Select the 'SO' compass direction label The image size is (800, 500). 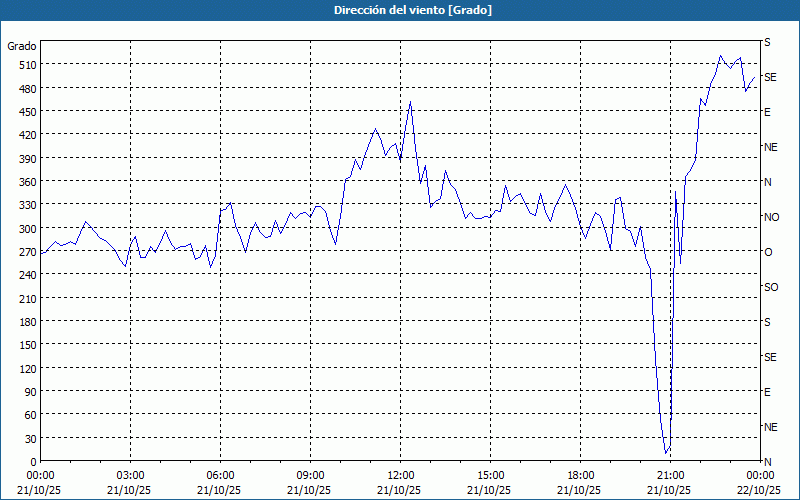[x=771, y=287]
